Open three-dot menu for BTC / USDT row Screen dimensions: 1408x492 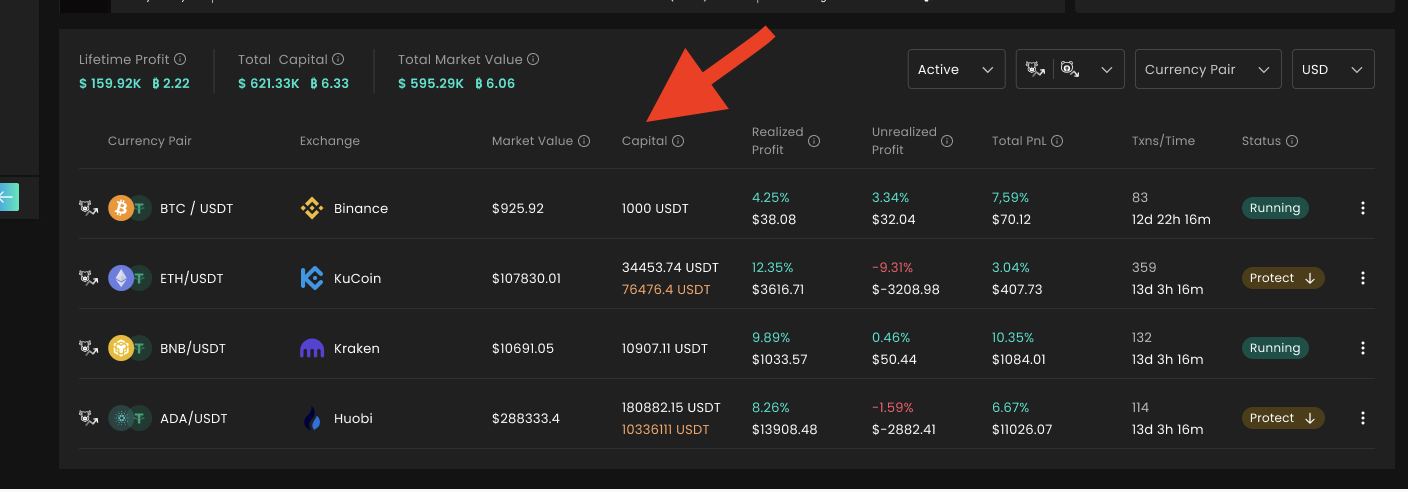pyautogui.click(x=1362, y=209)
